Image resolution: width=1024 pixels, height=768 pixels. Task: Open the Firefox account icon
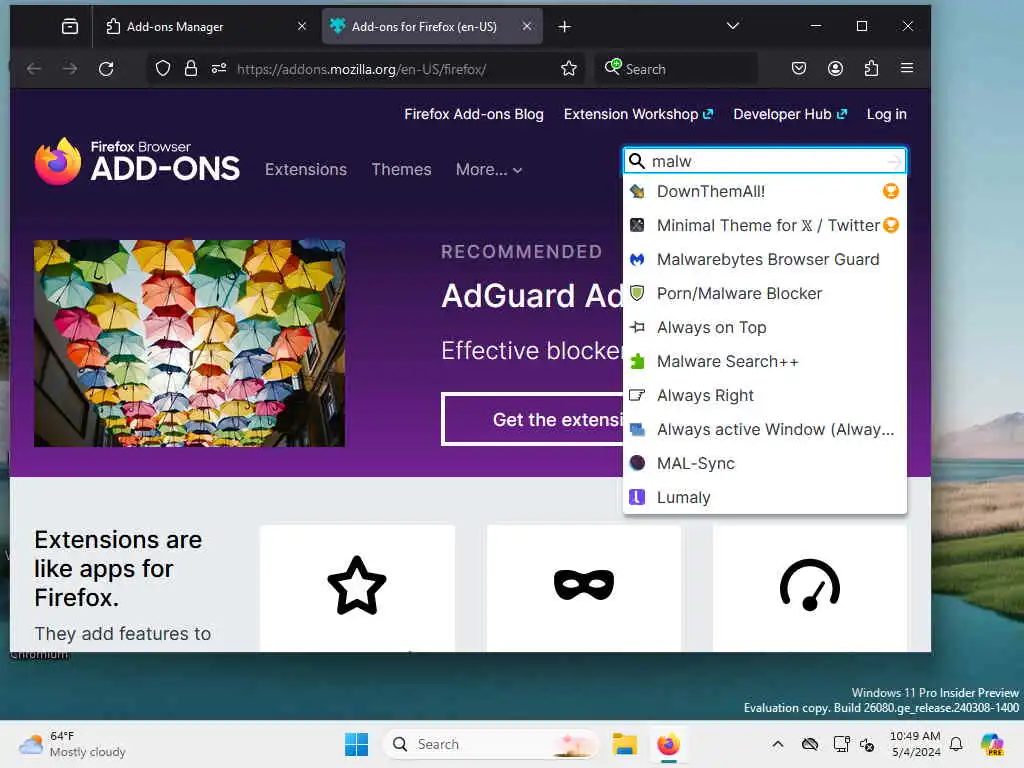[x=835, y=69]
